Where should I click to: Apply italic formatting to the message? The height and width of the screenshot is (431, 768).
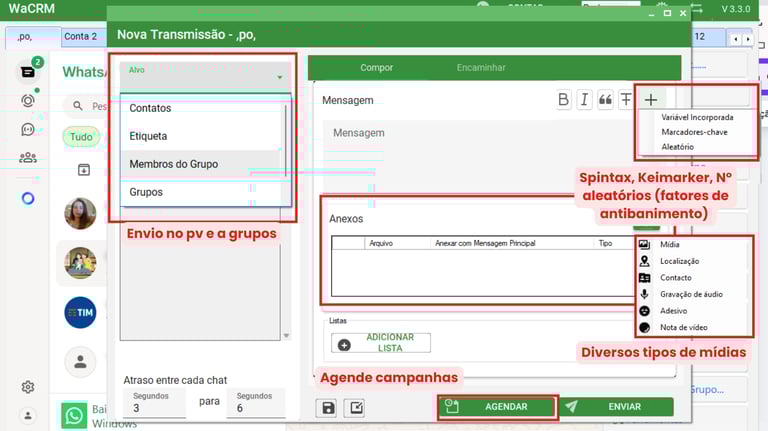pos(584,100)
